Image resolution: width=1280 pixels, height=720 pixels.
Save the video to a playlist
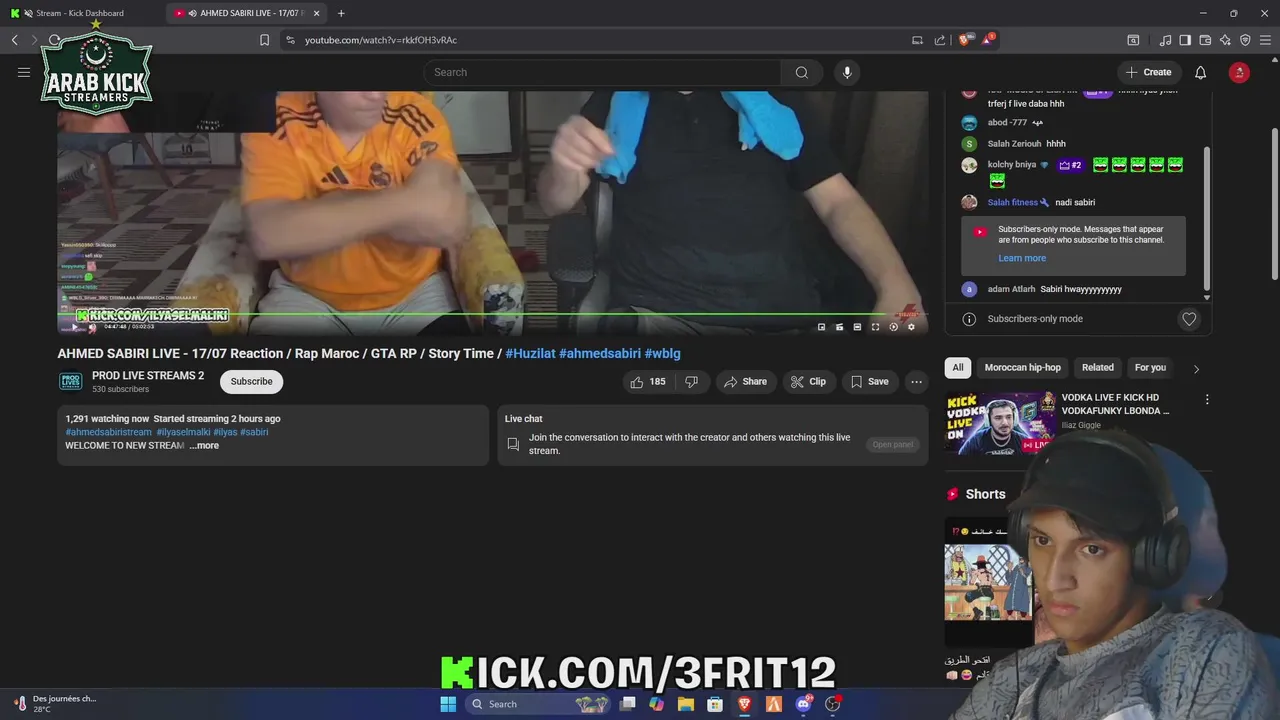pos(869,382)
